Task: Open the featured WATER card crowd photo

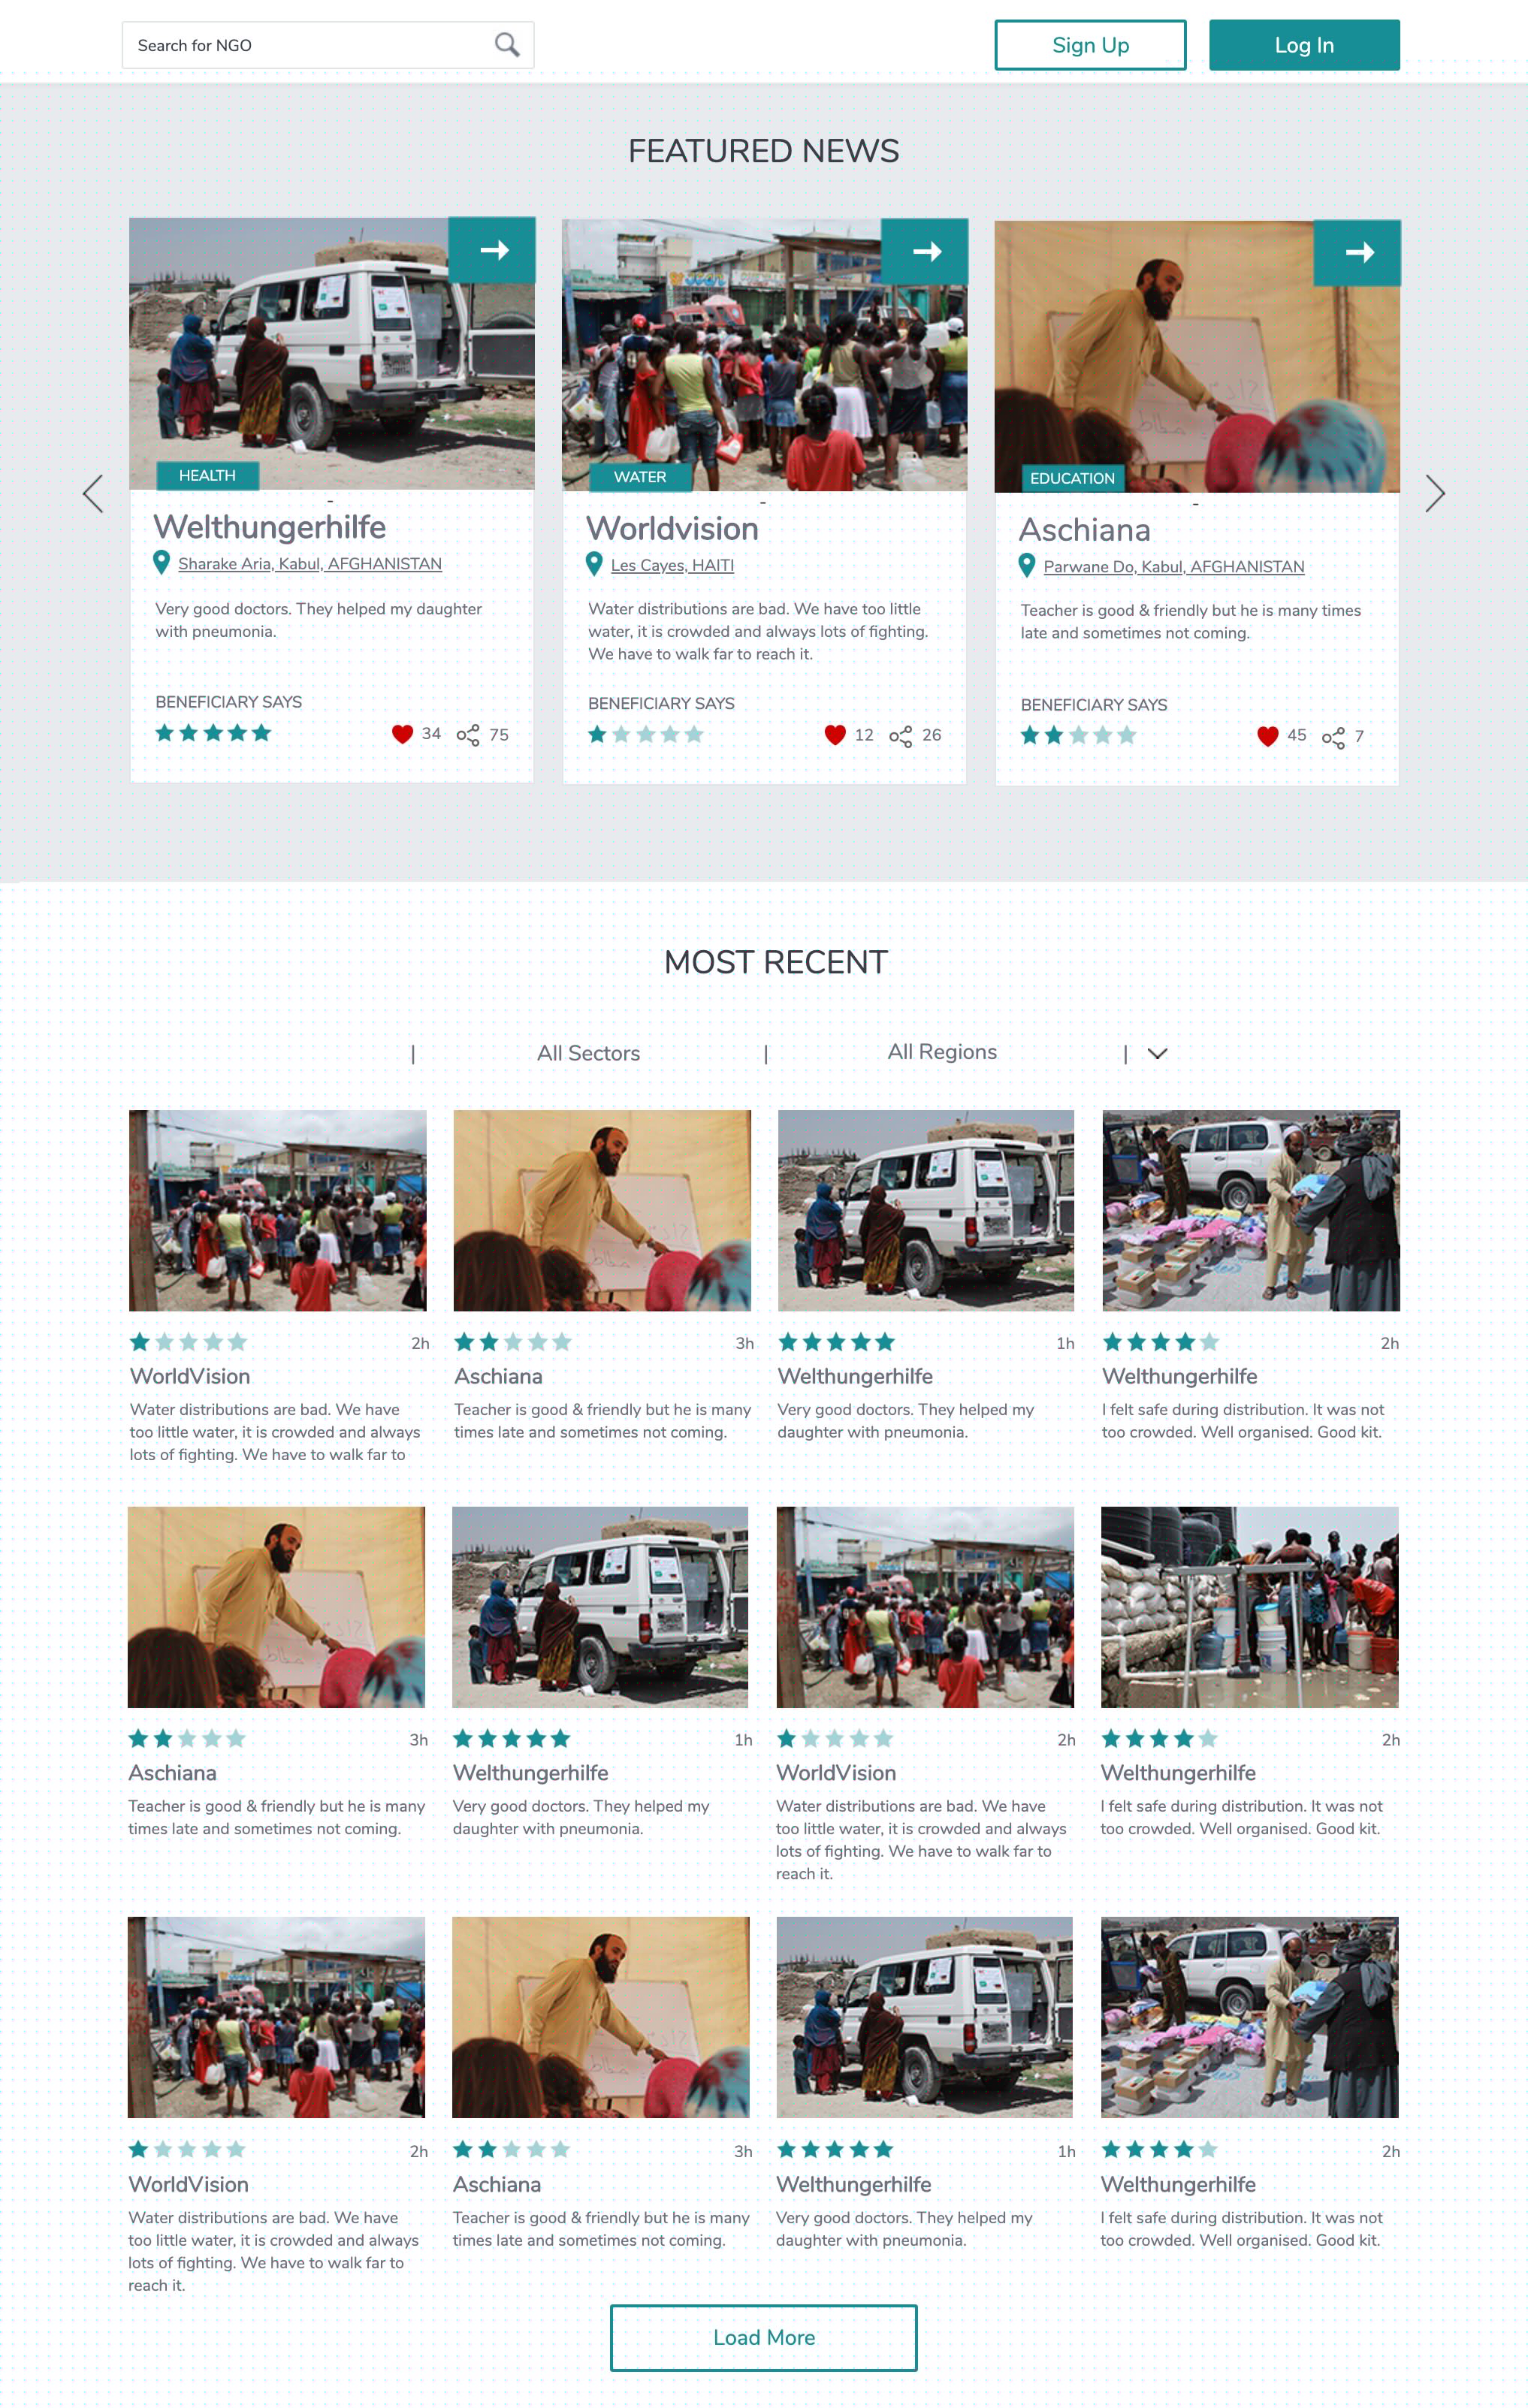Action: click(x=765, y=355)
